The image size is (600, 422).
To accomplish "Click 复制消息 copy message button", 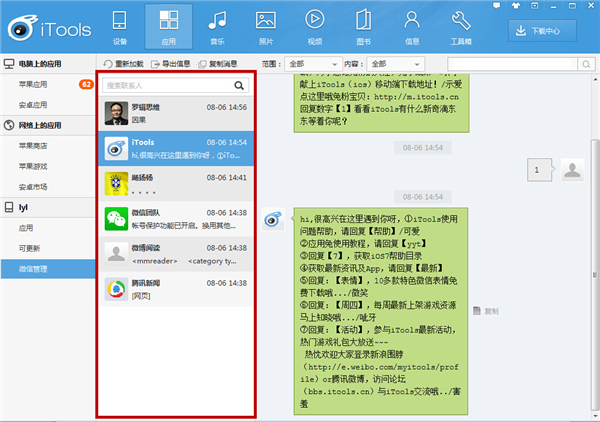I will click(225, 64).
